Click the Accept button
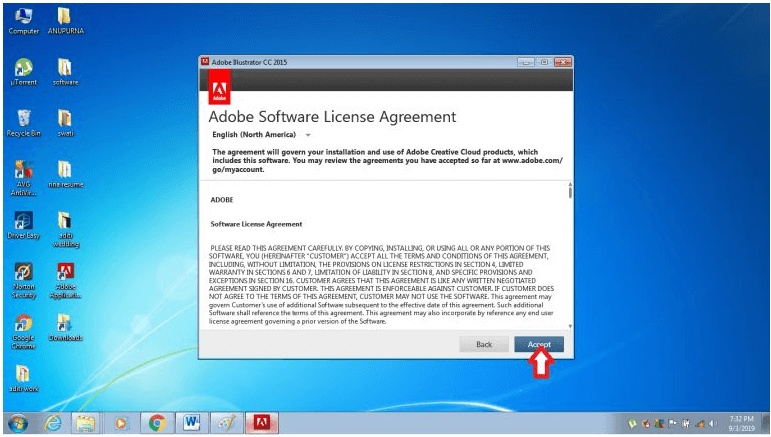This screenshot has width=771, height=437. [x=539, y=344]
